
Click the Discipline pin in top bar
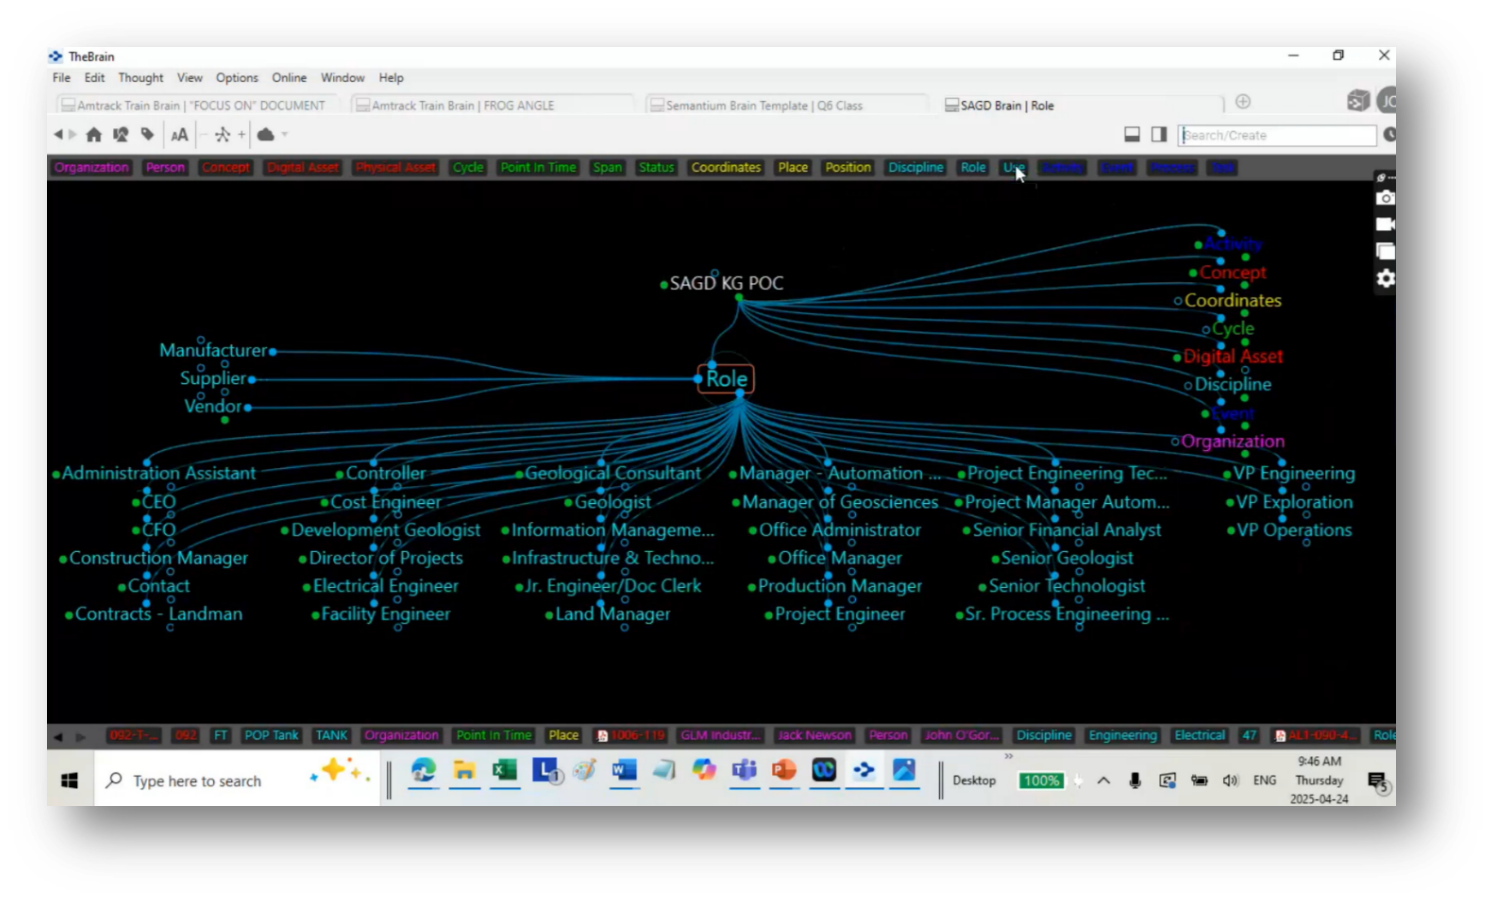[916, 168]
